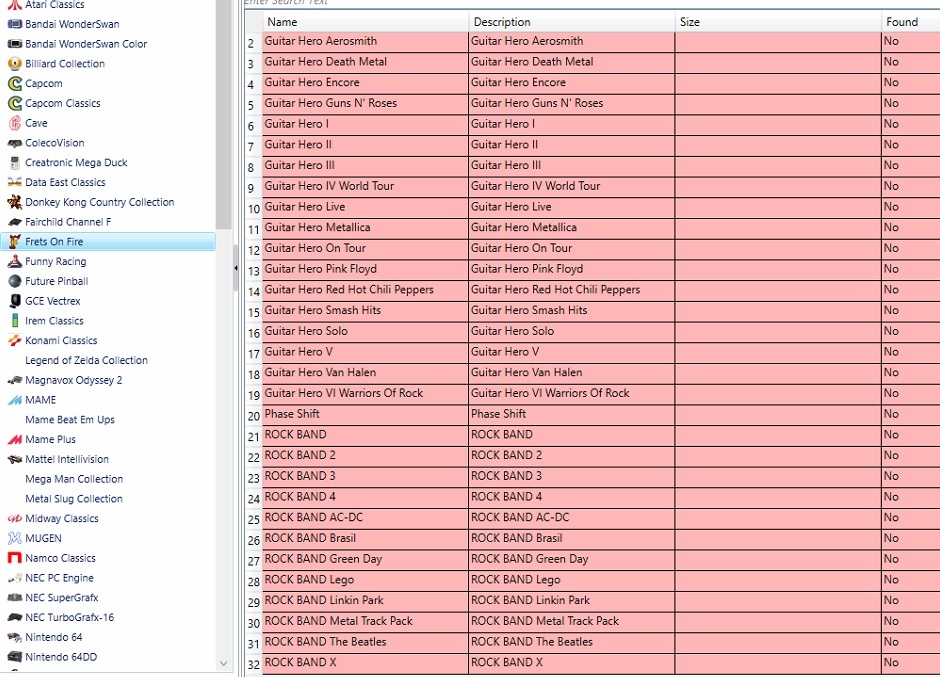
Task: Click the Mattel Intellivision console icon
Action: coord(14,459)
